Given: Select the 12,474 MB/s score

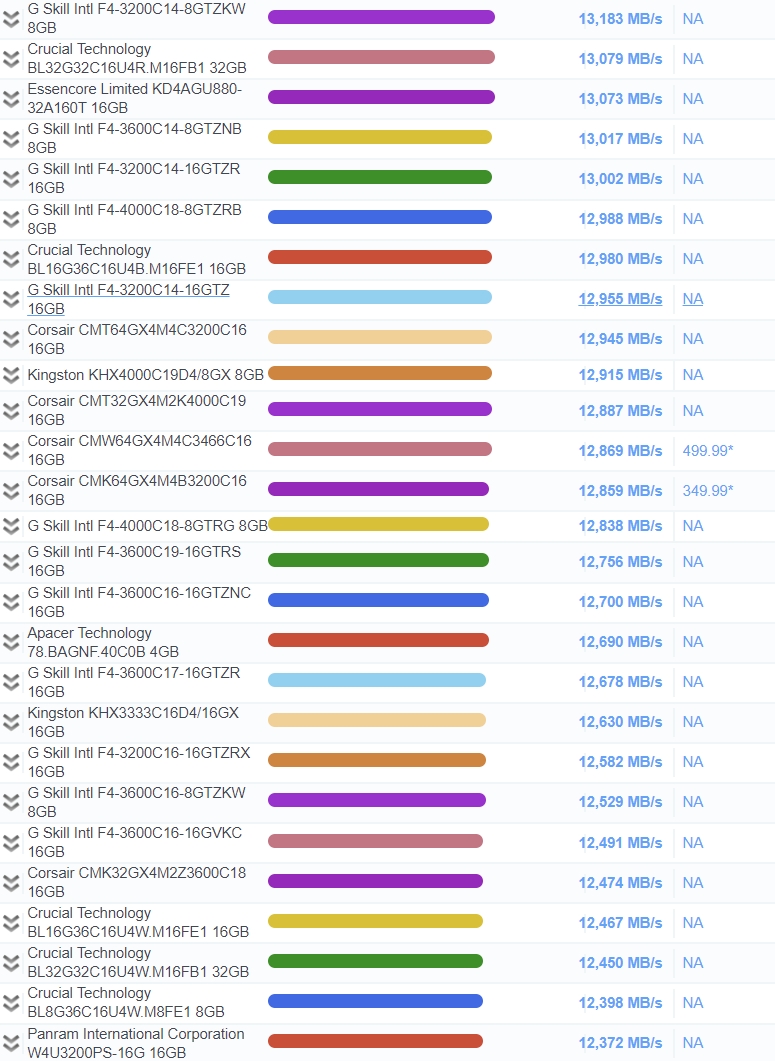Looking at the screenshot, I should (620, 883).
